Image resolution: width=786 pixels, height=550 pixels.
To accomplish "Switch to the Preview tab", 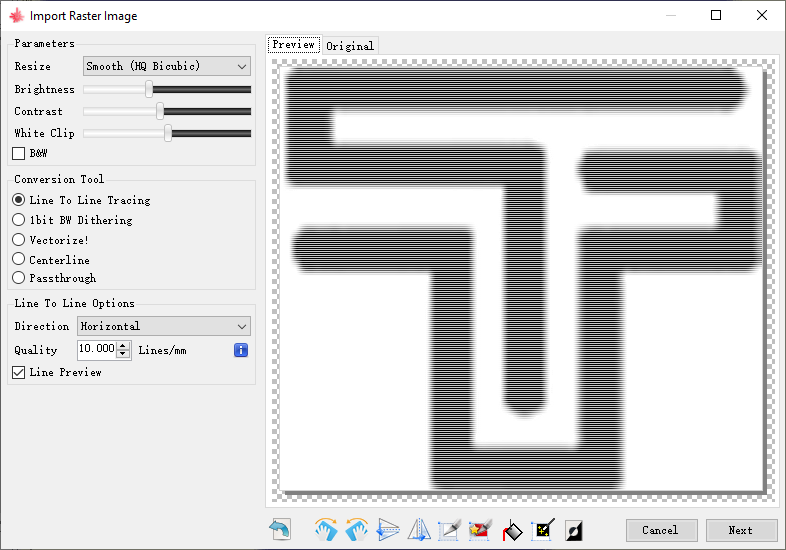I will [x=294, y=45].
